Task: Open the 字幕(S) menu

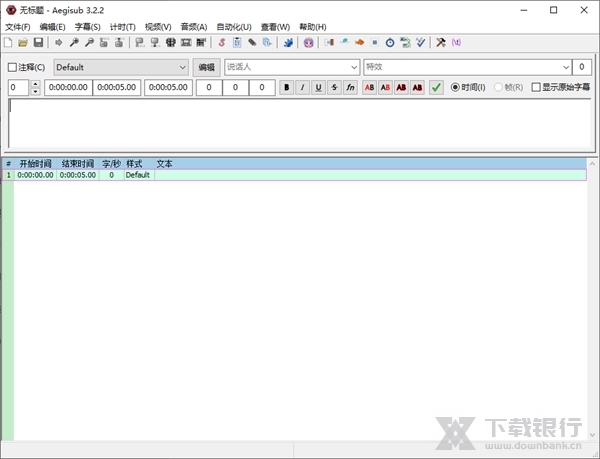Action: [x=88, y=26]
